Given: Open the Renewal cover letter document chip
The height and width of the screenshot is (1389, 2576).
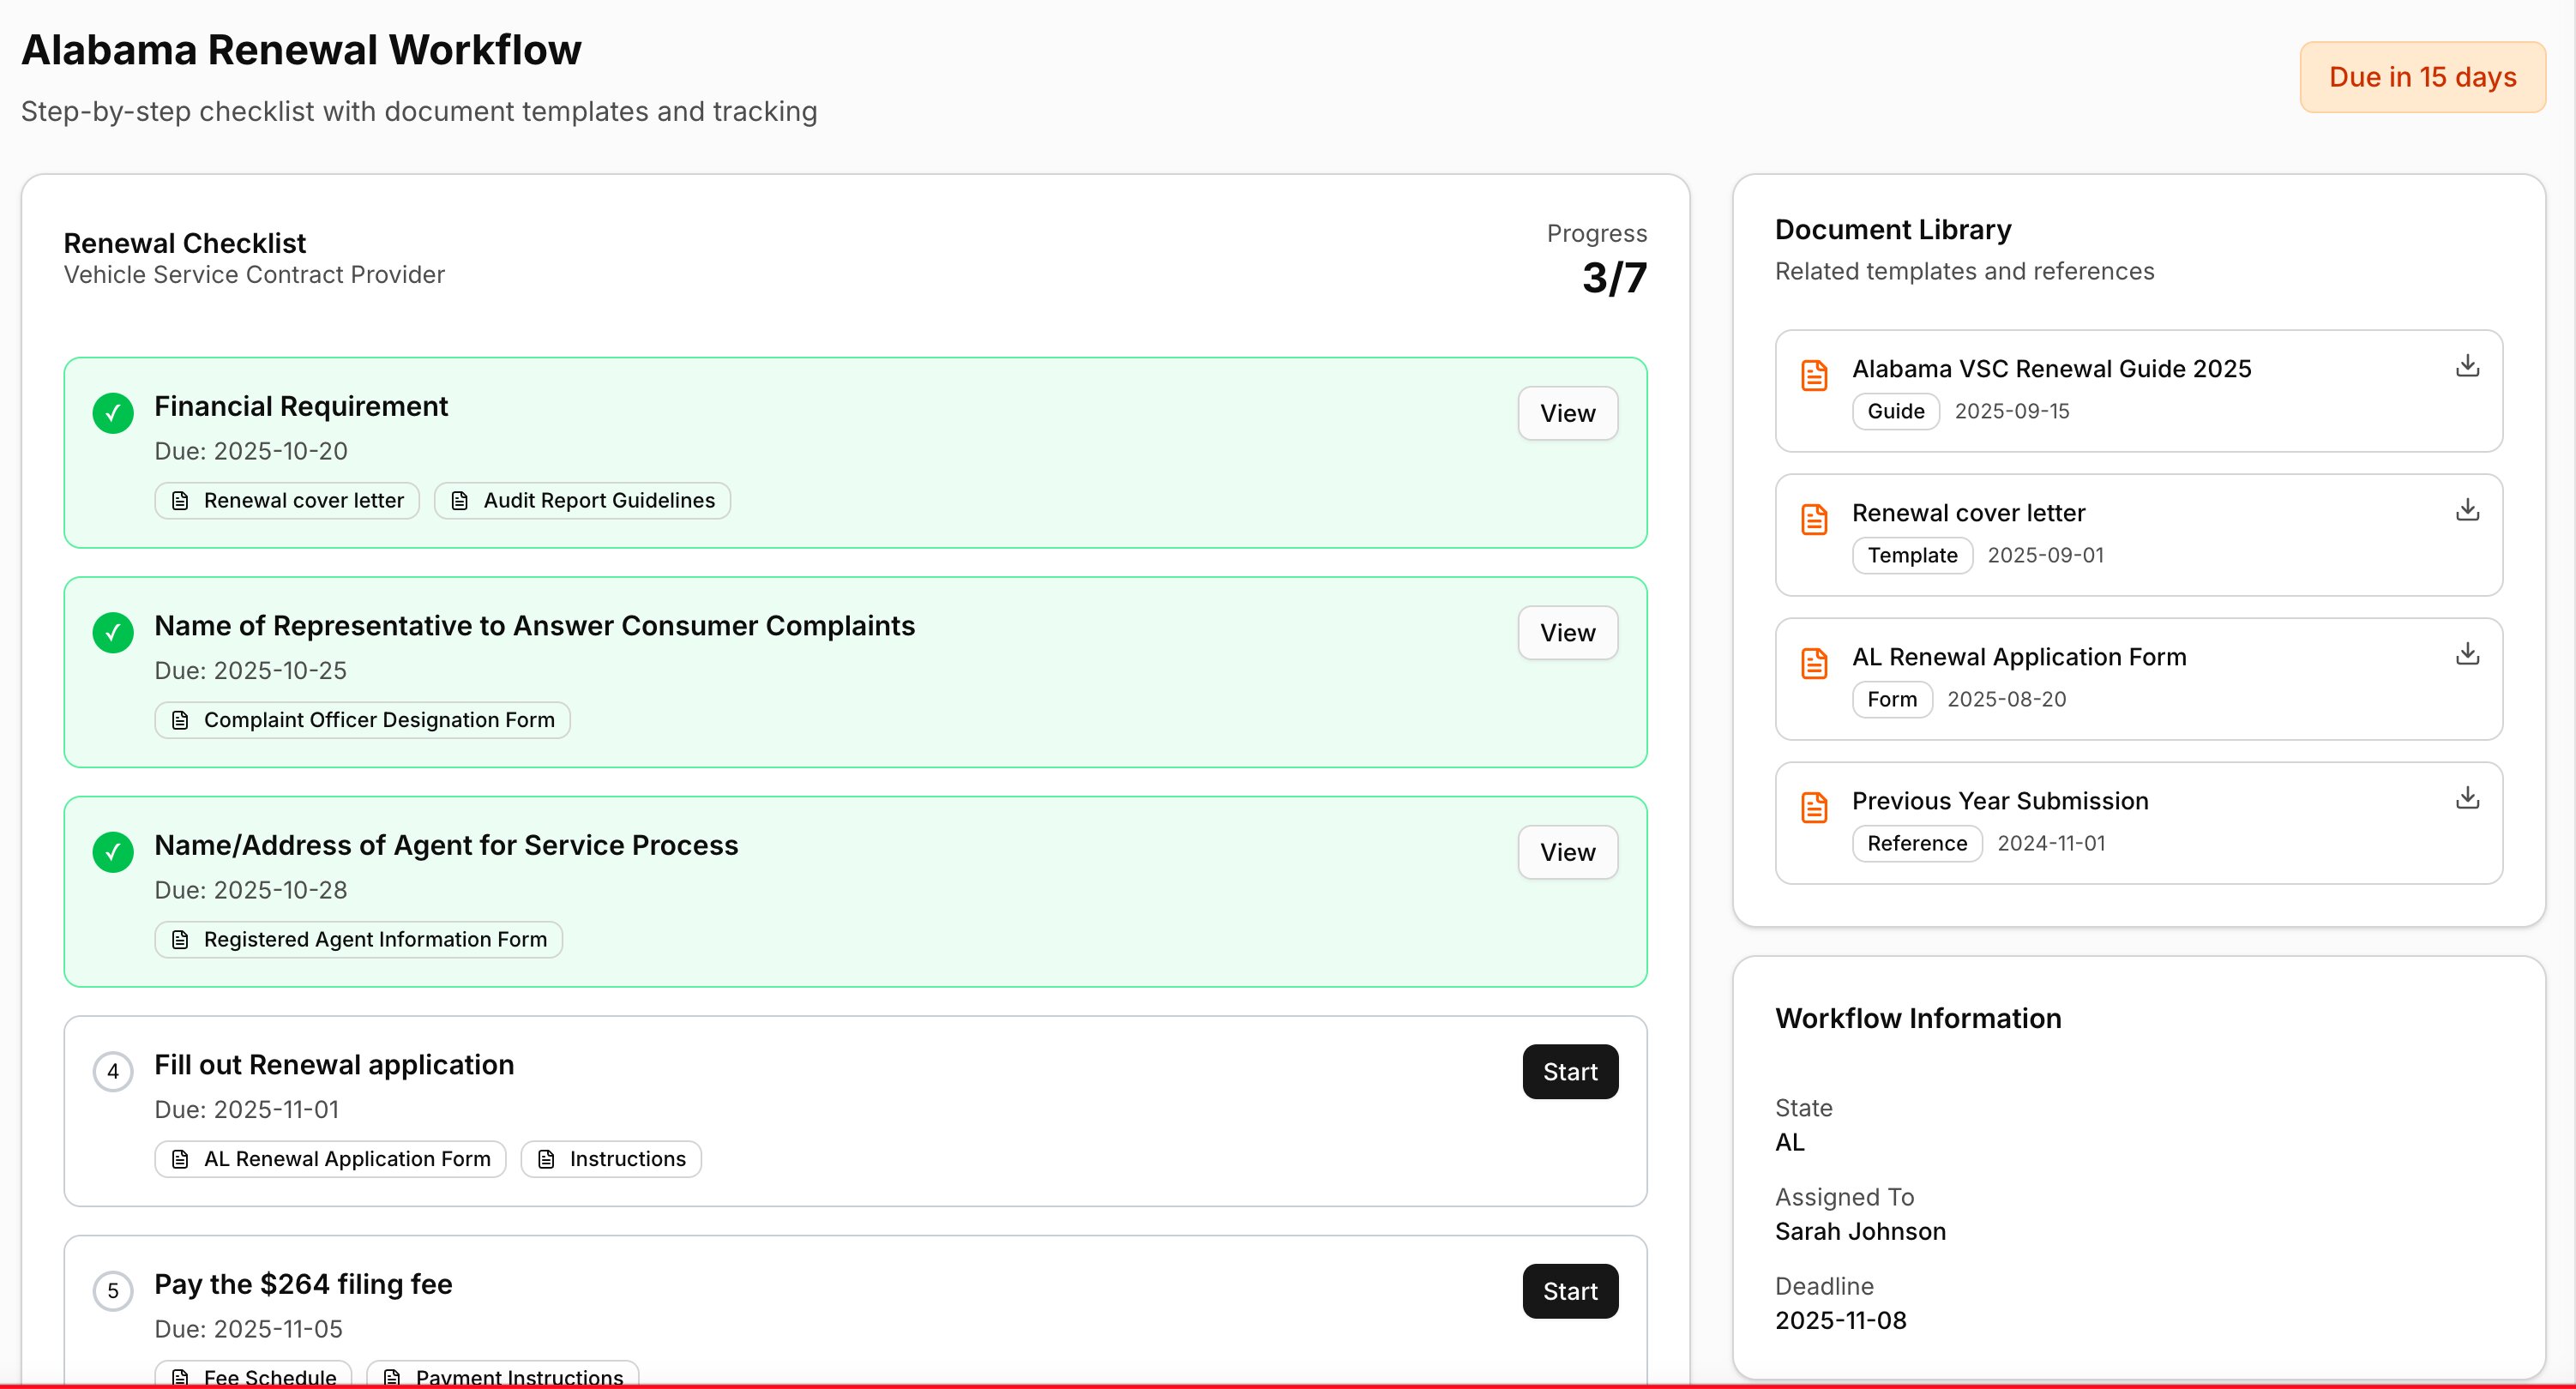Looking at the screenshot, I should [x=287, y=500].
